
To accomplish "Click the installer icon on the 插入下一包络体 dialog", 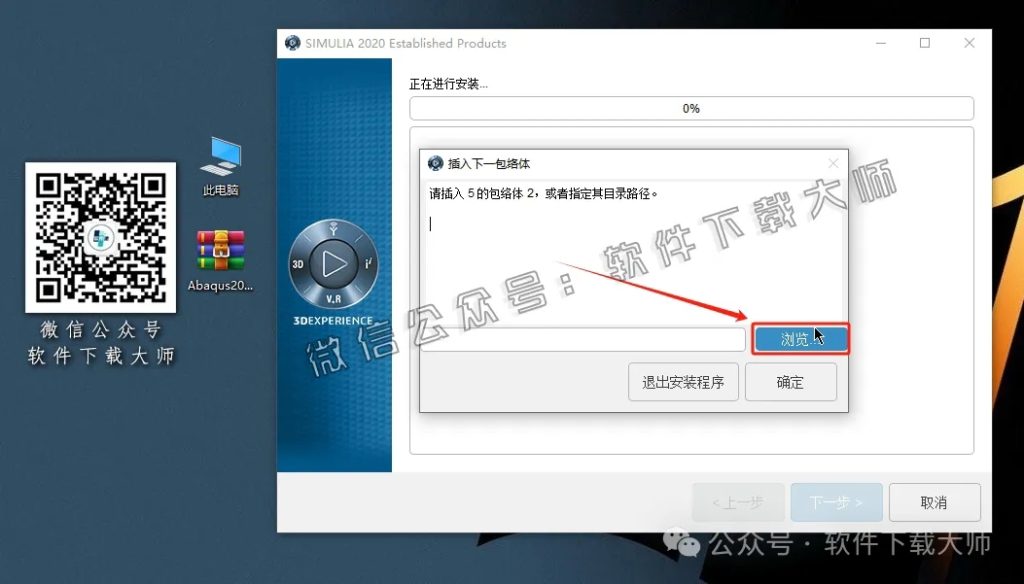I will tap(434, 162).
